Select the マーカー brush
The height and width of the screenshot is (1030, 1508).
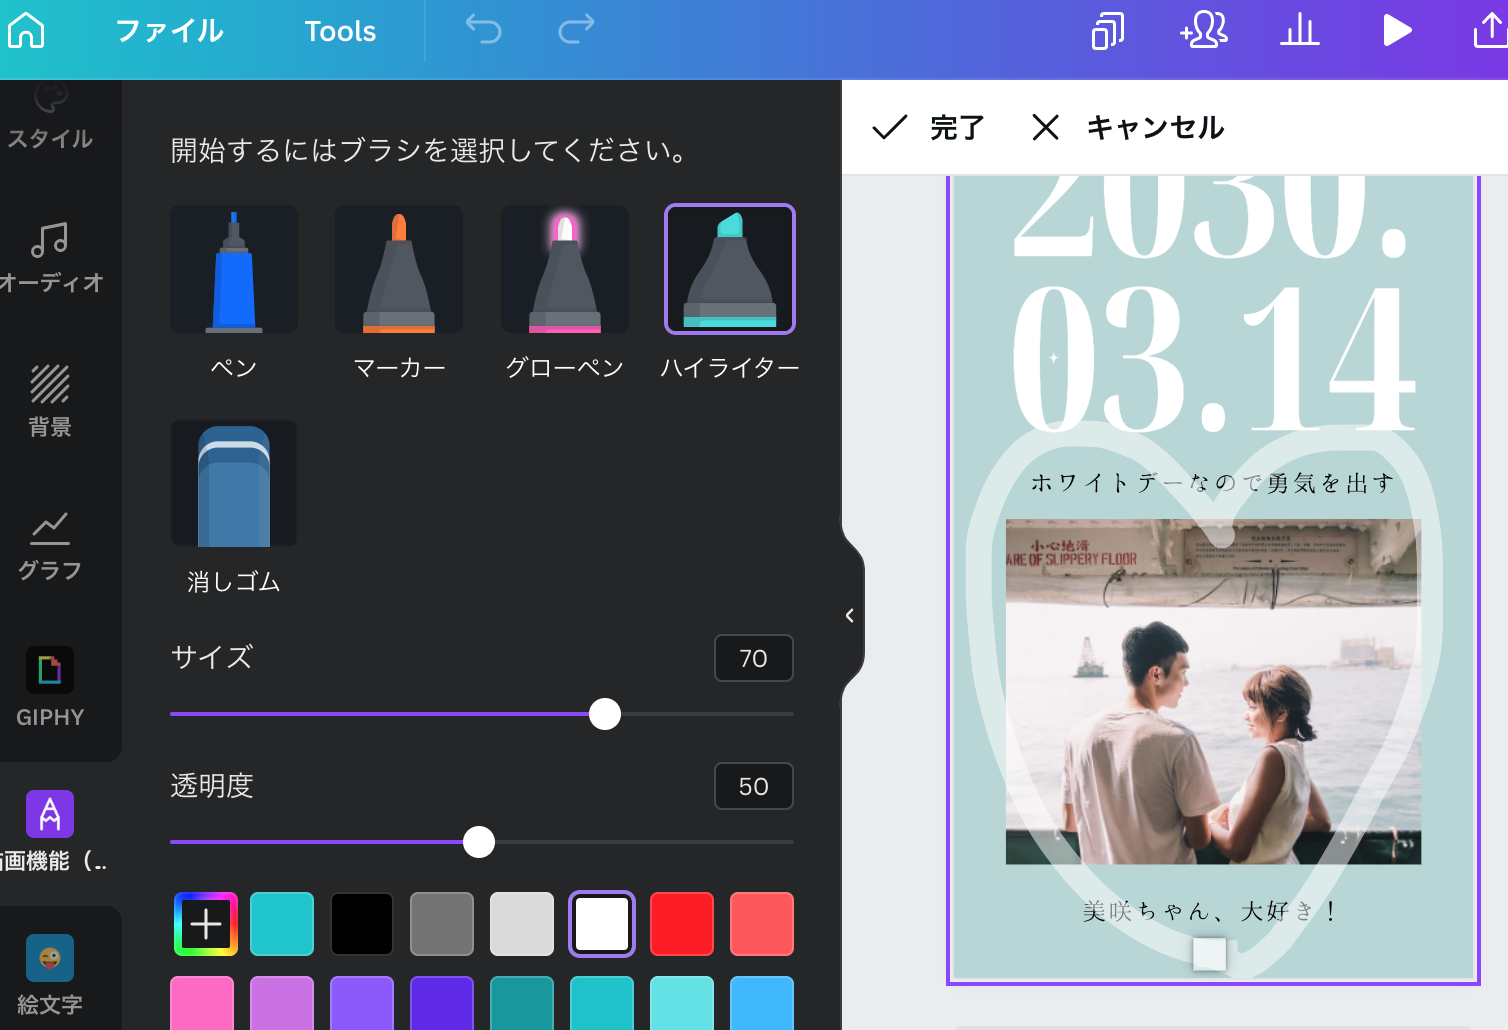399,269
